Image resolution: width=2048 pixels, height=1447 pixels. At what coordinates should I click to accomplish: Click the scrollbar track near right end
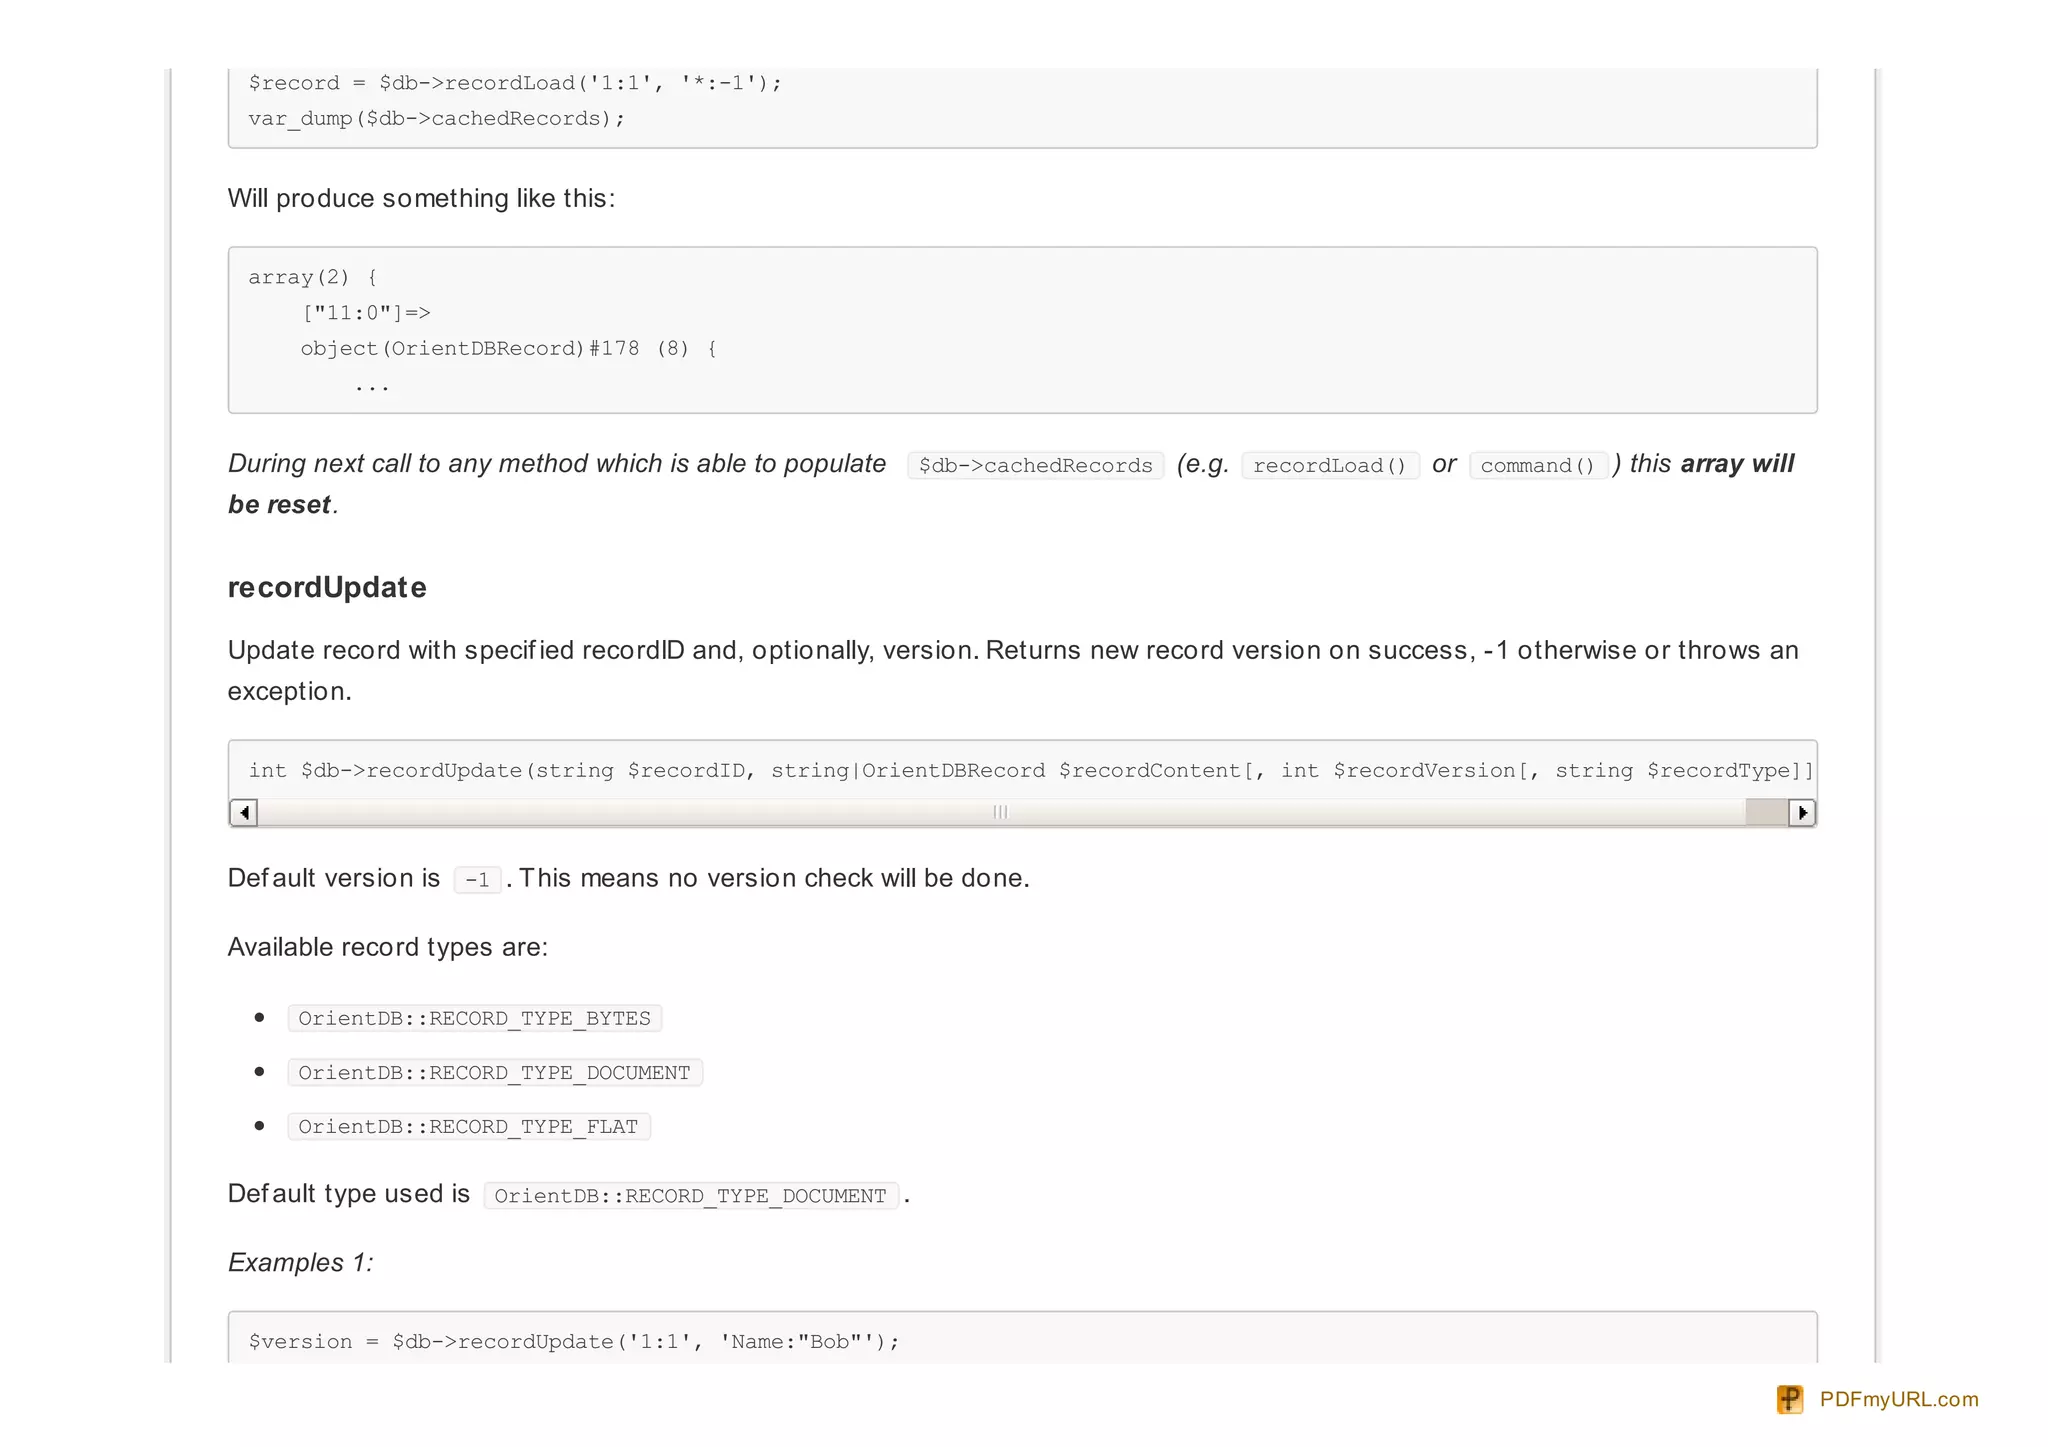[1766, 812]
